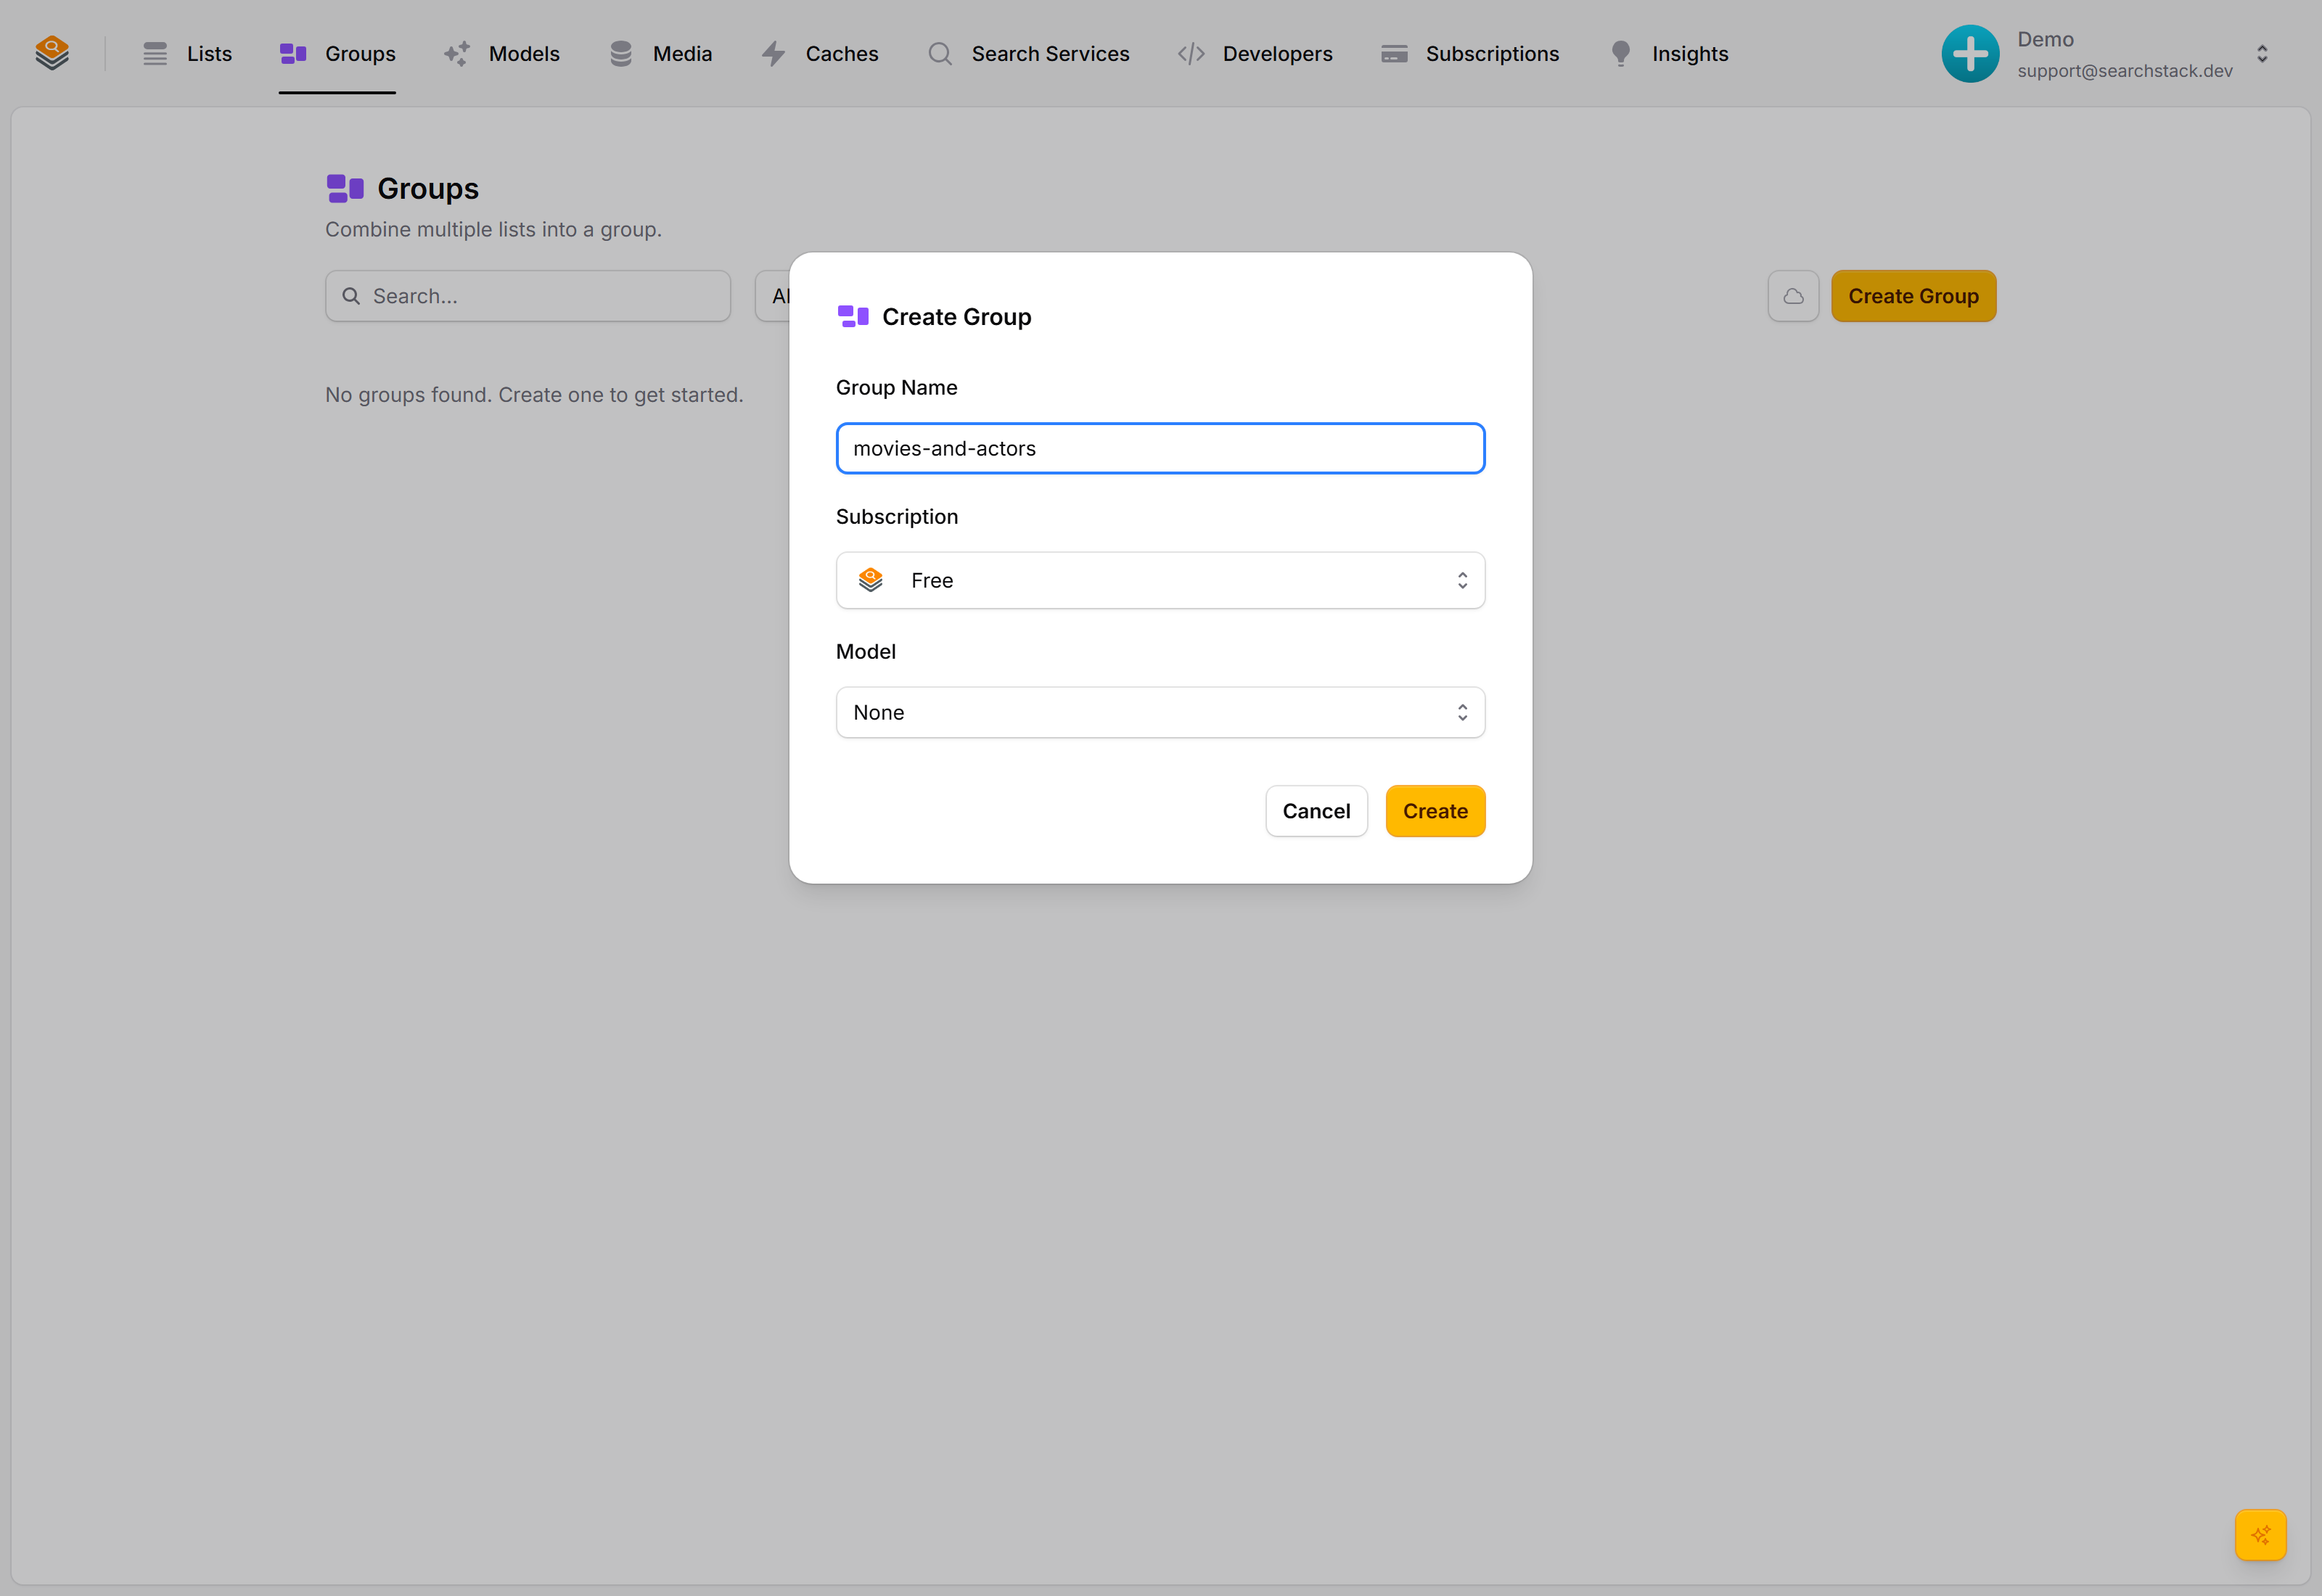
Task: Expand the Demo account switcher chevrons
Action: [x=2262, y=54]
